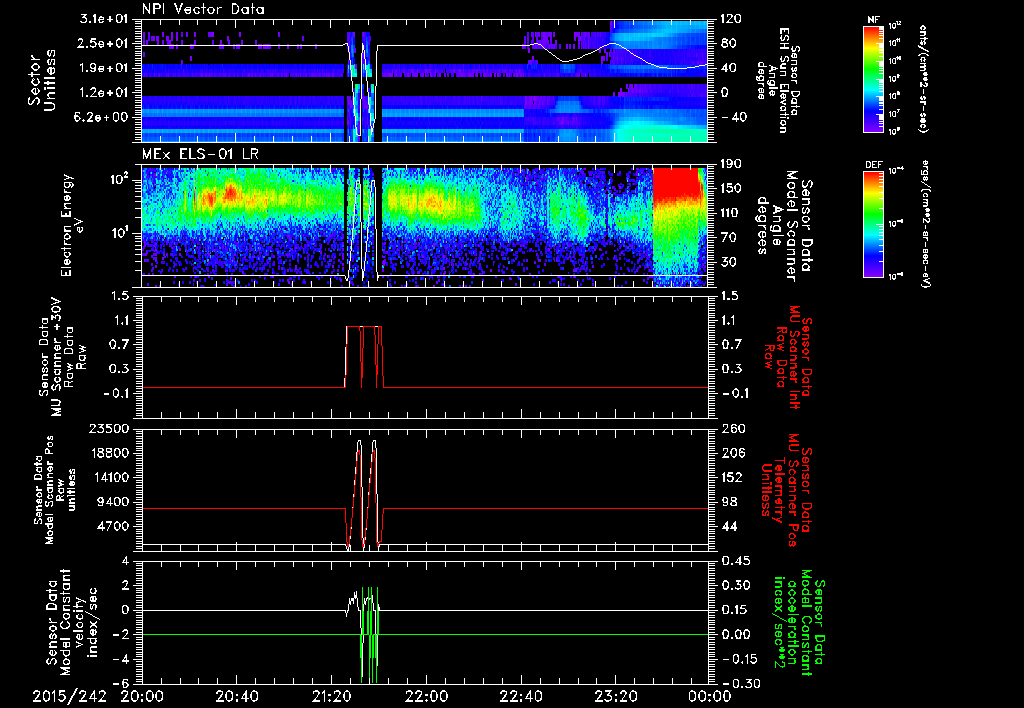The width and height of the screenshot is (1024, 708).
Task: Click the "23:20" time tick label
Action: click(616, 697)
